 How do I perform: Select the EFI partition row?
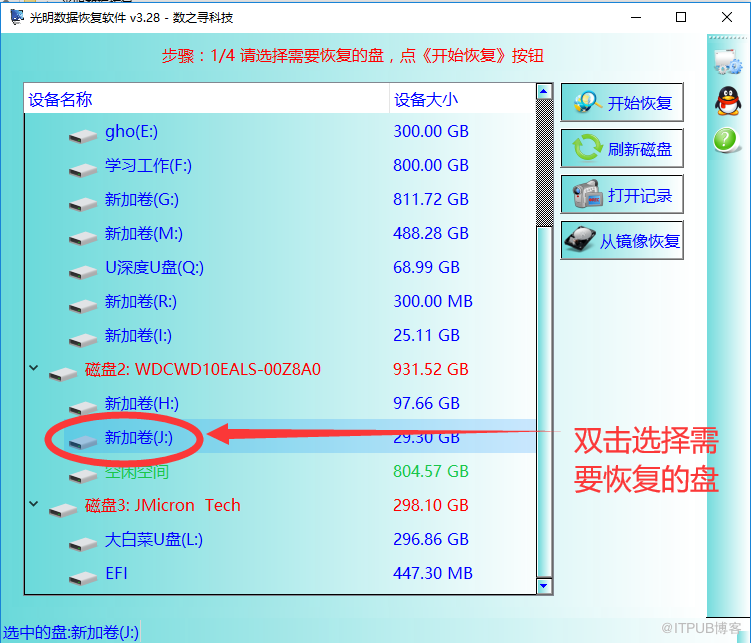280,573
